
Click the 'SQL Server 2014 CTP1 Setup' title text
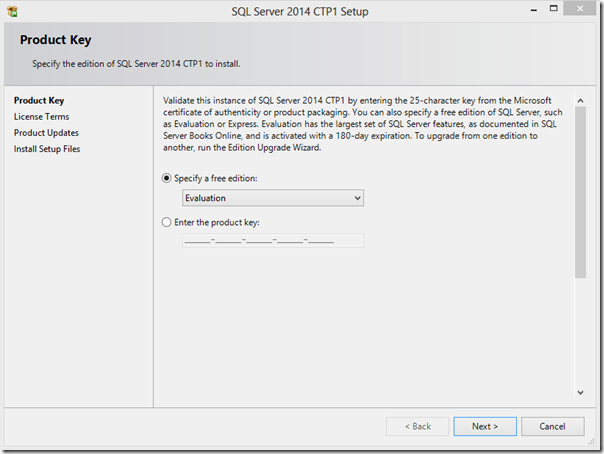coord(300,12)
